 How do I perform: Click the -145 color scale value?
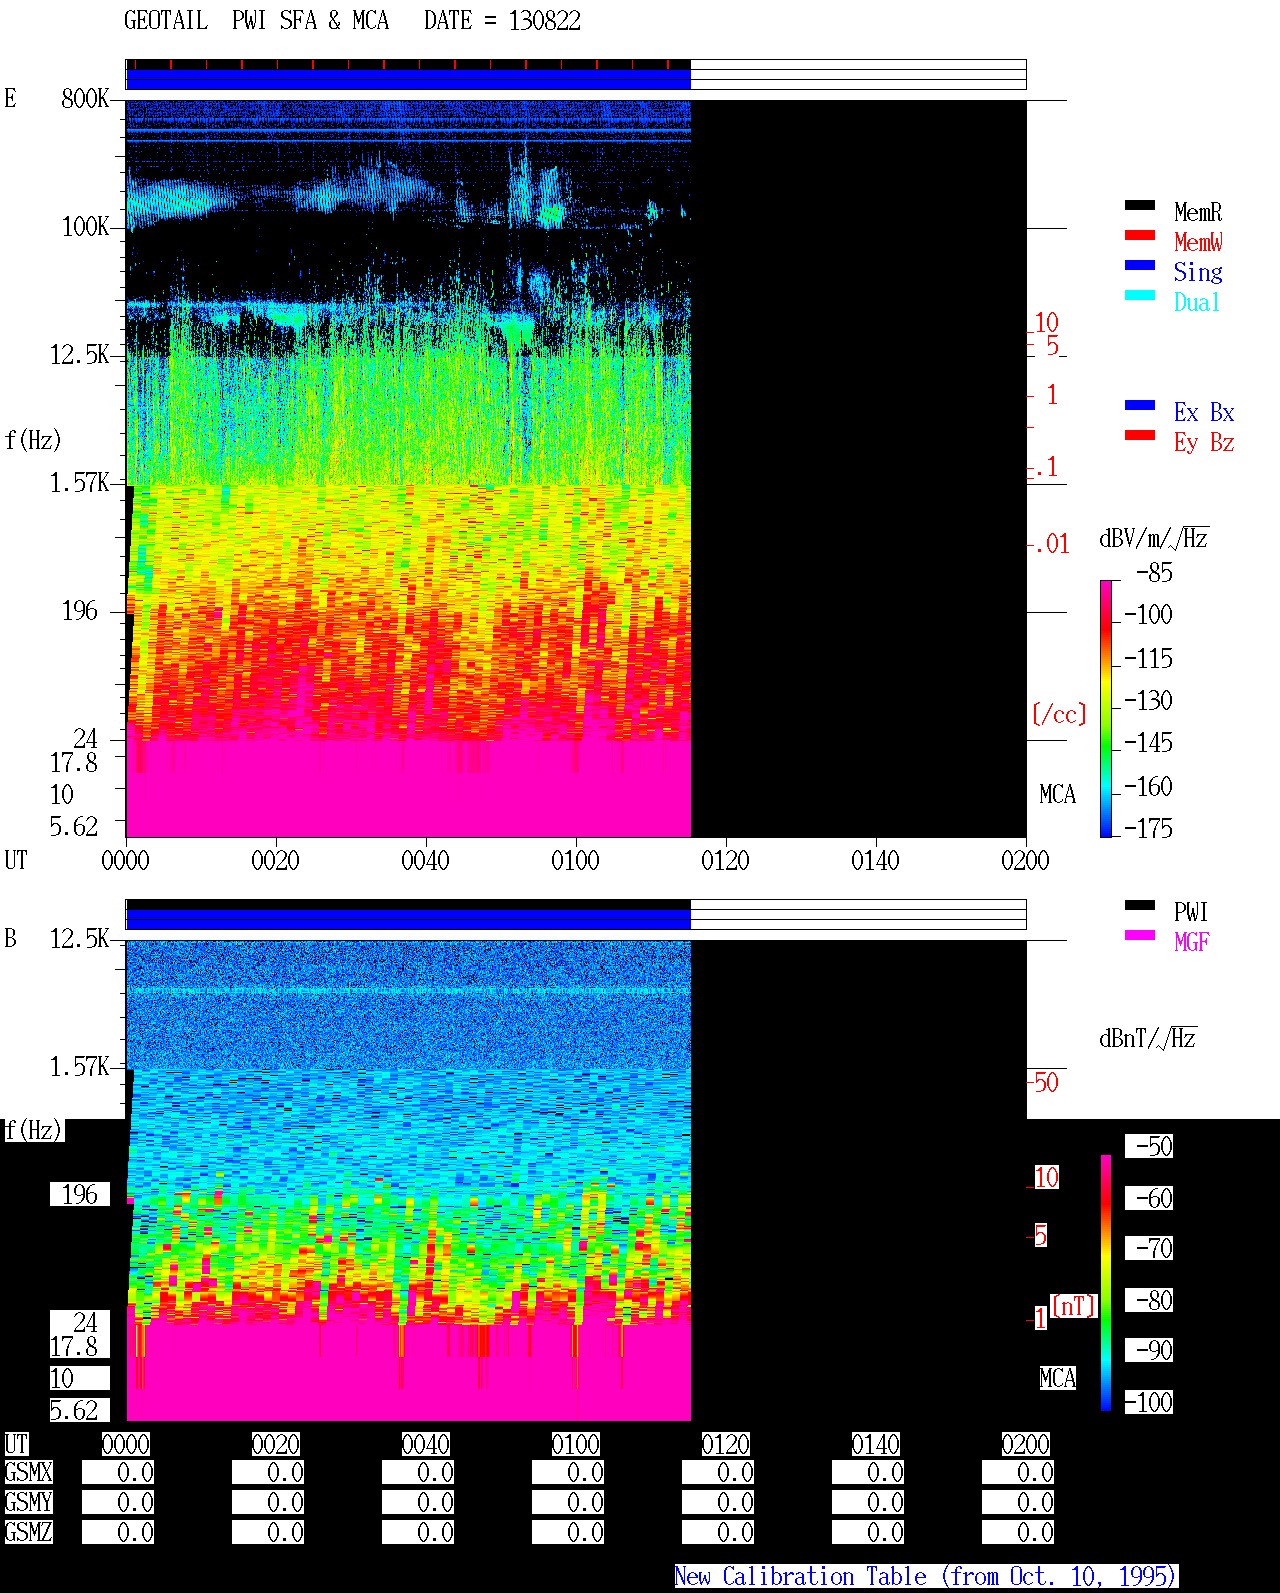tap(1148, 743)
